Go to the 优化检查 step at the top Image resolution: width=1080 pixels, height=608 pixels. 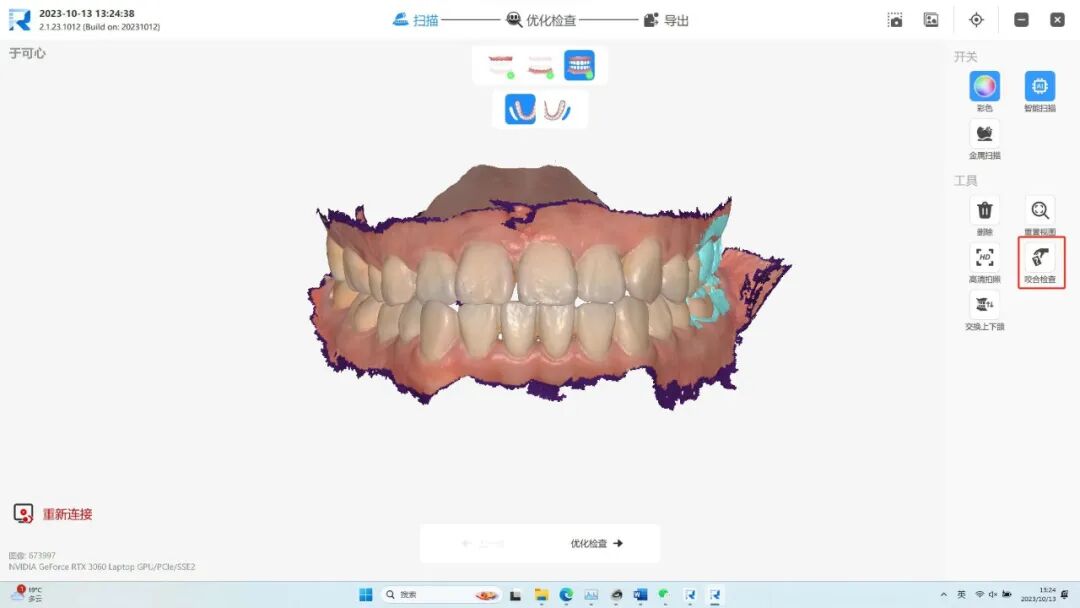point(541,20)
